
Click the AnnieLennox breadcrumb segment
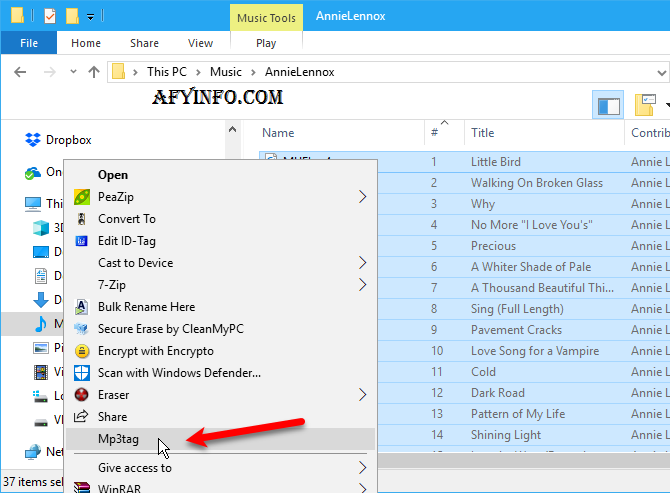coord(300,72)
